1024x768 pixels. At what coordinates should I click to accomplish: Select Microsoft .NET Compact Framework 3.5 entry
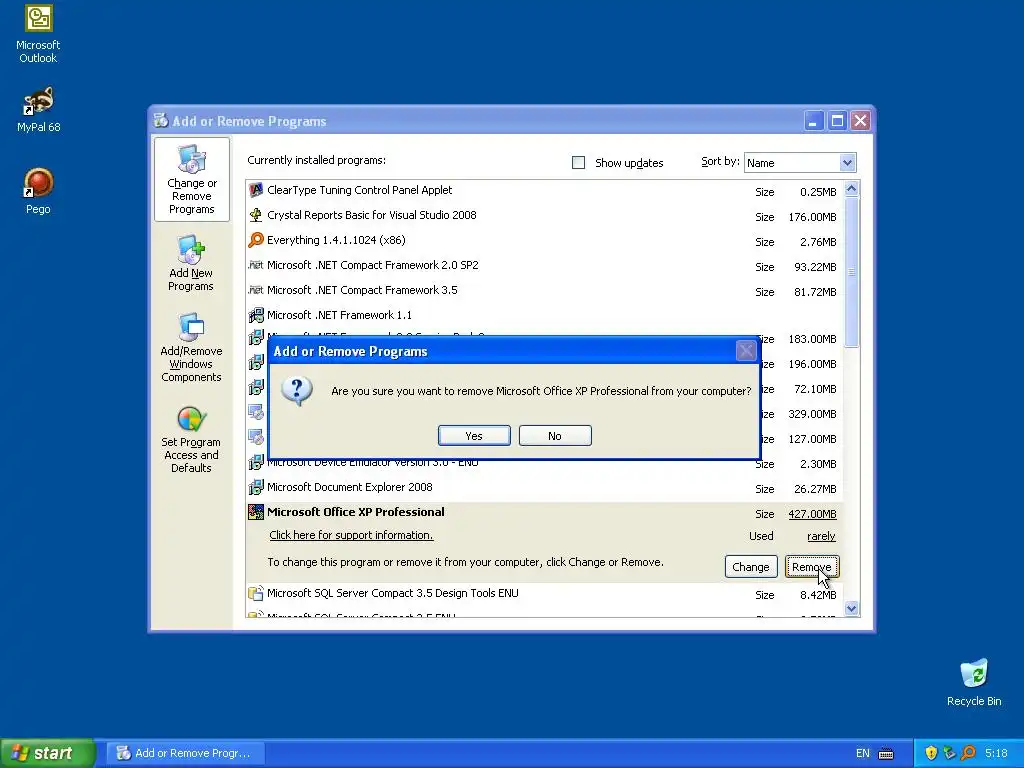(x=362, y=290)
